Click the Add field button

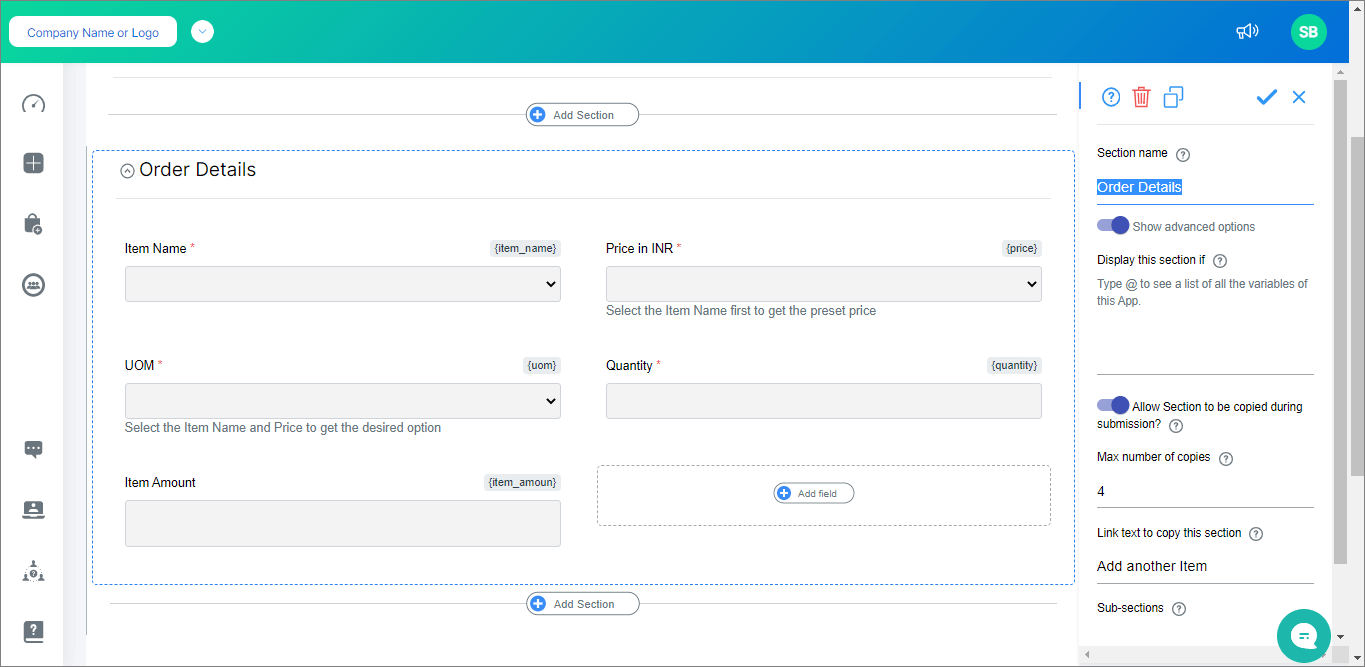pos(813,493)
